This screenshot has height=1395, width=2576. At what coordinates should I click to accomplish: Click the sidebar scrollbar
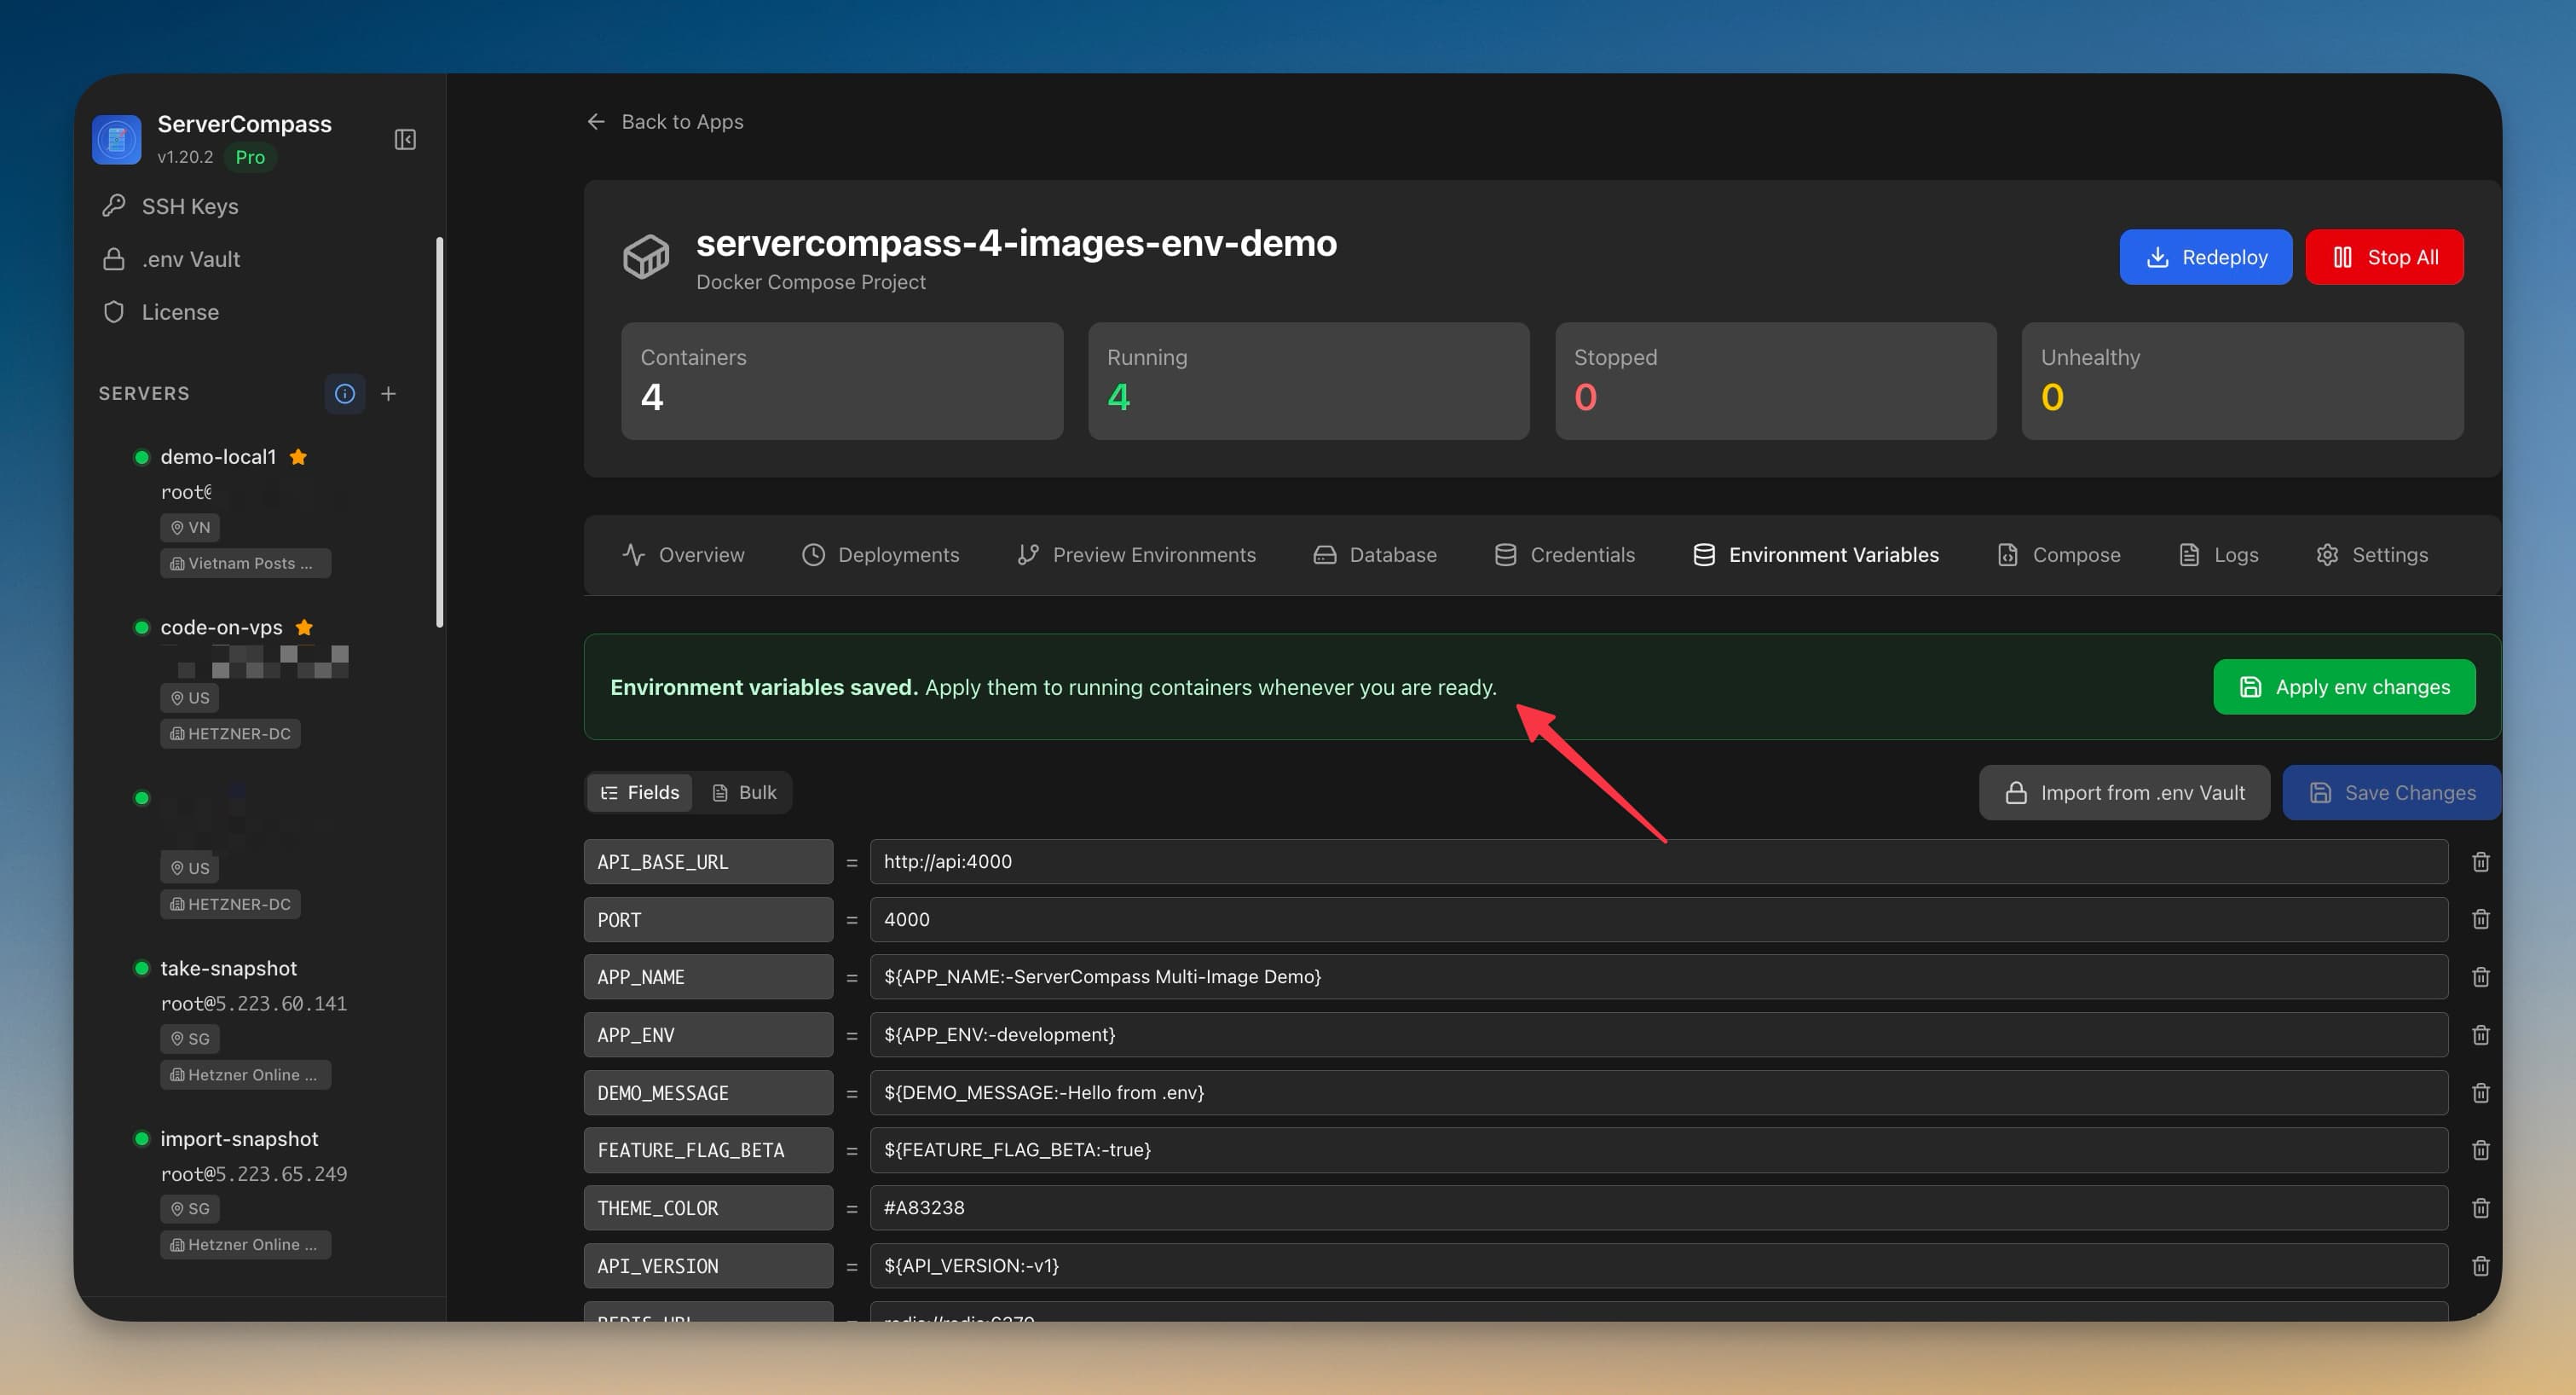coord(439,432)
